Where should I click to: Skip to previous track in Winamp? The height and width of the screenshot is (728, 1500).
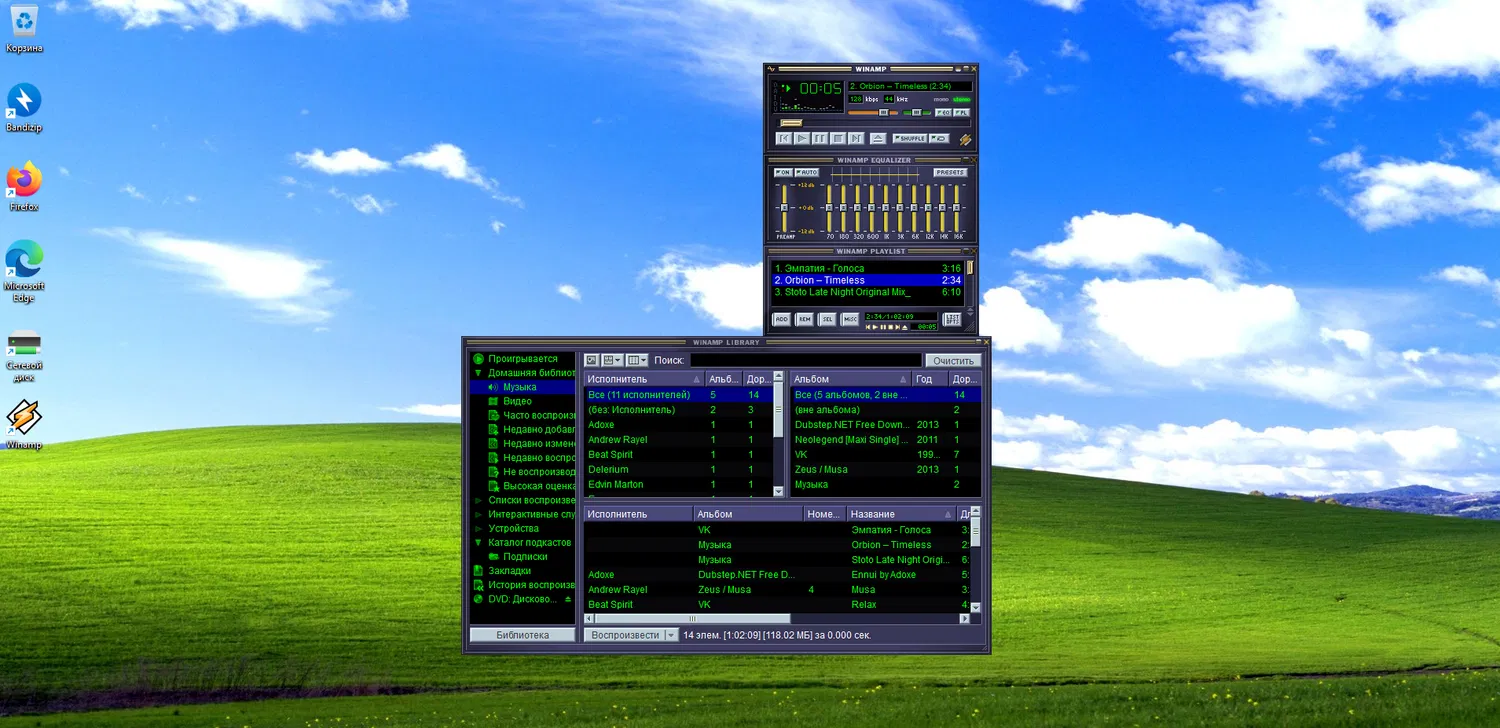pos(785,139)
